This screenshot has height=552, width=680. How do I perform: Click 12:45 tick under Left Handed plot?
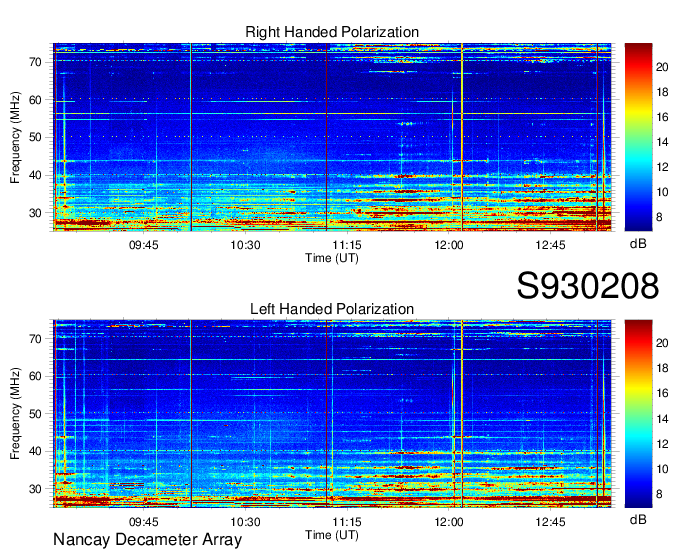tap(550, 522)
